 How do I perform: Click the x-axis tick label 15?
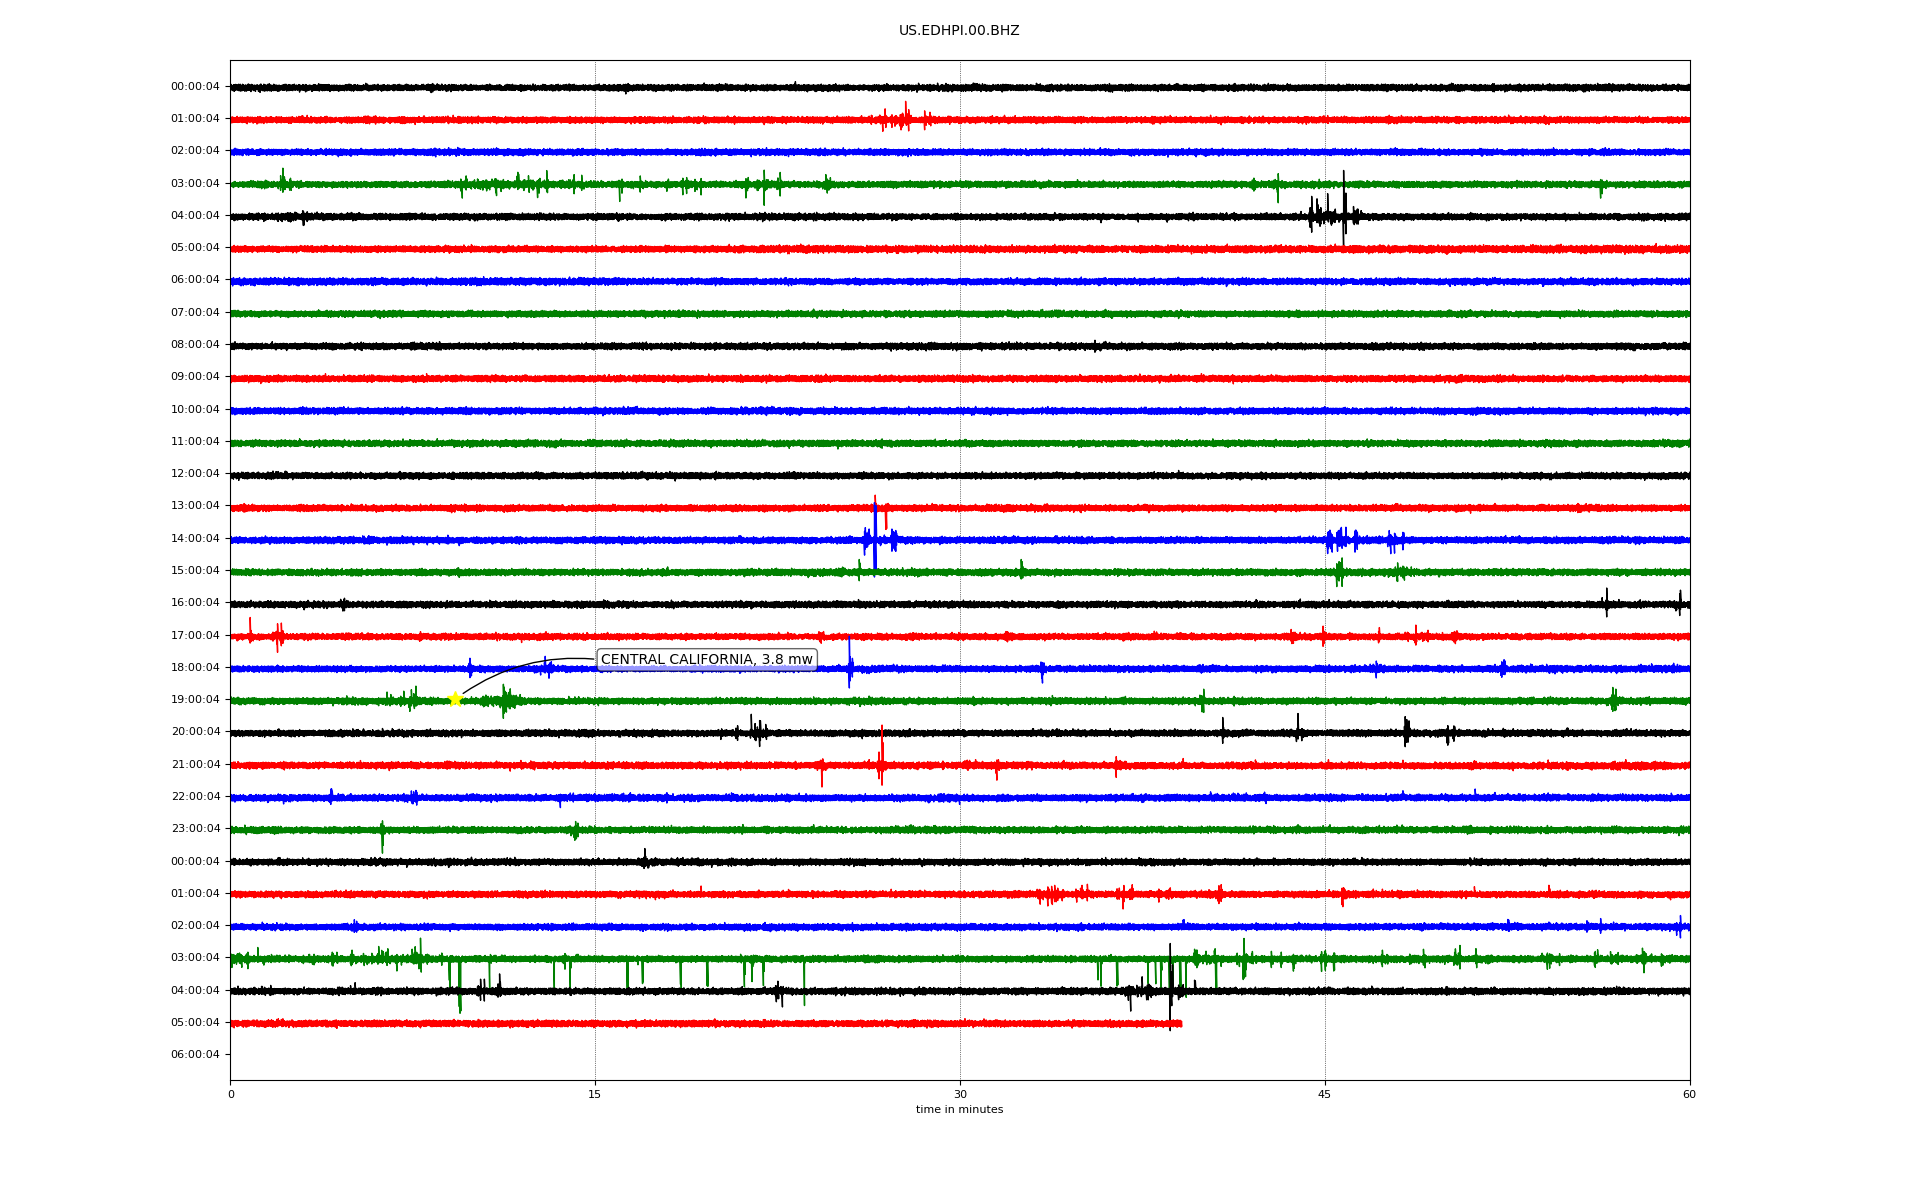[x=595, y=1095]
